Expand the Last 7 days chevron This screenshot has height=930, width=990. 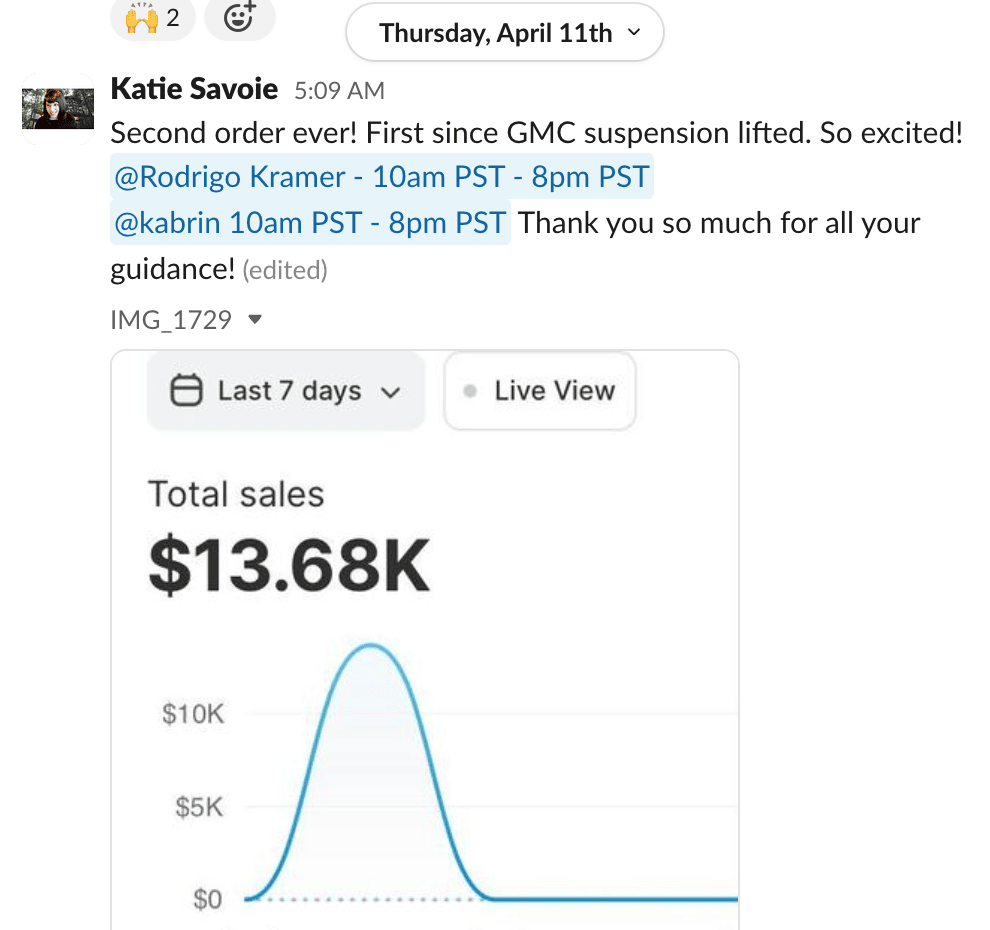(391, 392)
